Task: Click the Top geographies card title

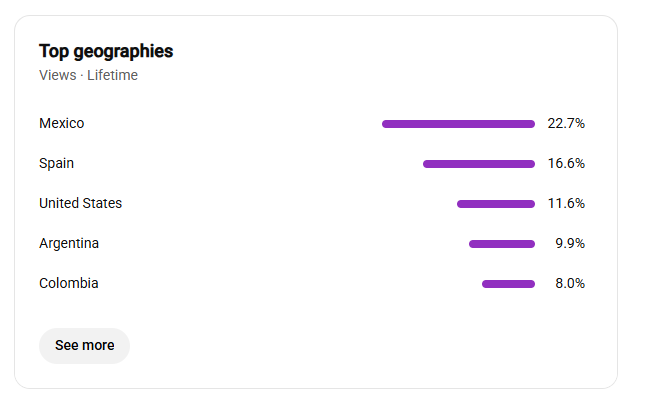Action: pos(106,52)
